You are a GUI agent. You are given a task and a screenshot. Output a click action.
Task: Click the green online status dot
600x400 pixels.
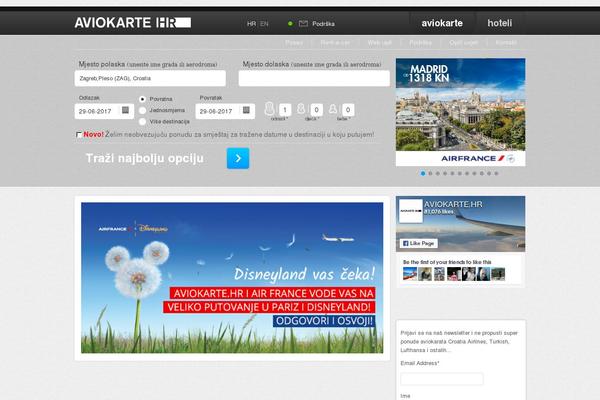point(290,24)
